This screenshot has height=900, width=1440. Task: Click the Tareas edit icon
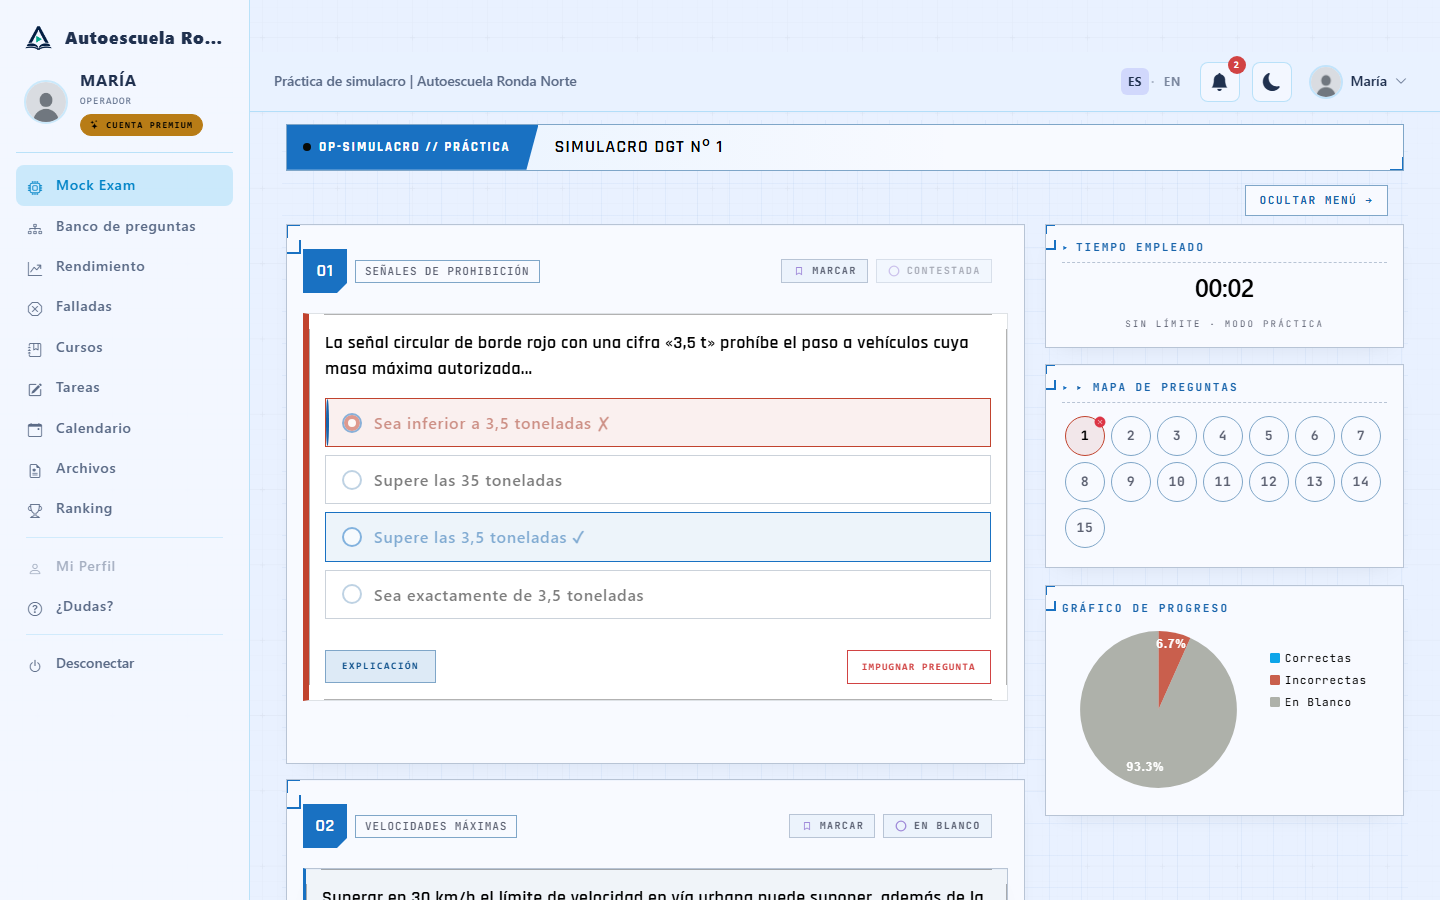[x=35, y=389]
